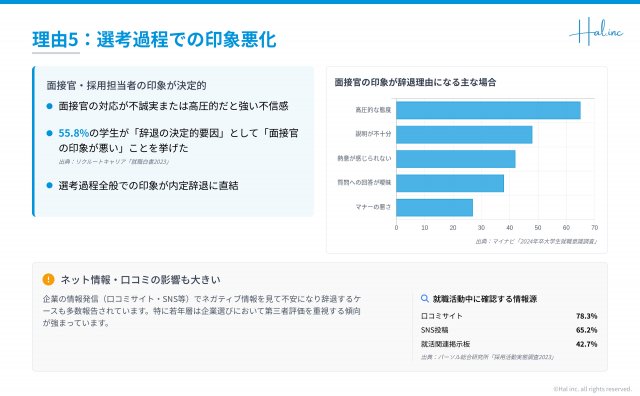Click the '質問への回答が曖昧' bar in chart
Image resolution: width=640 pixels, height=396 pixels.
click(450, 183)
